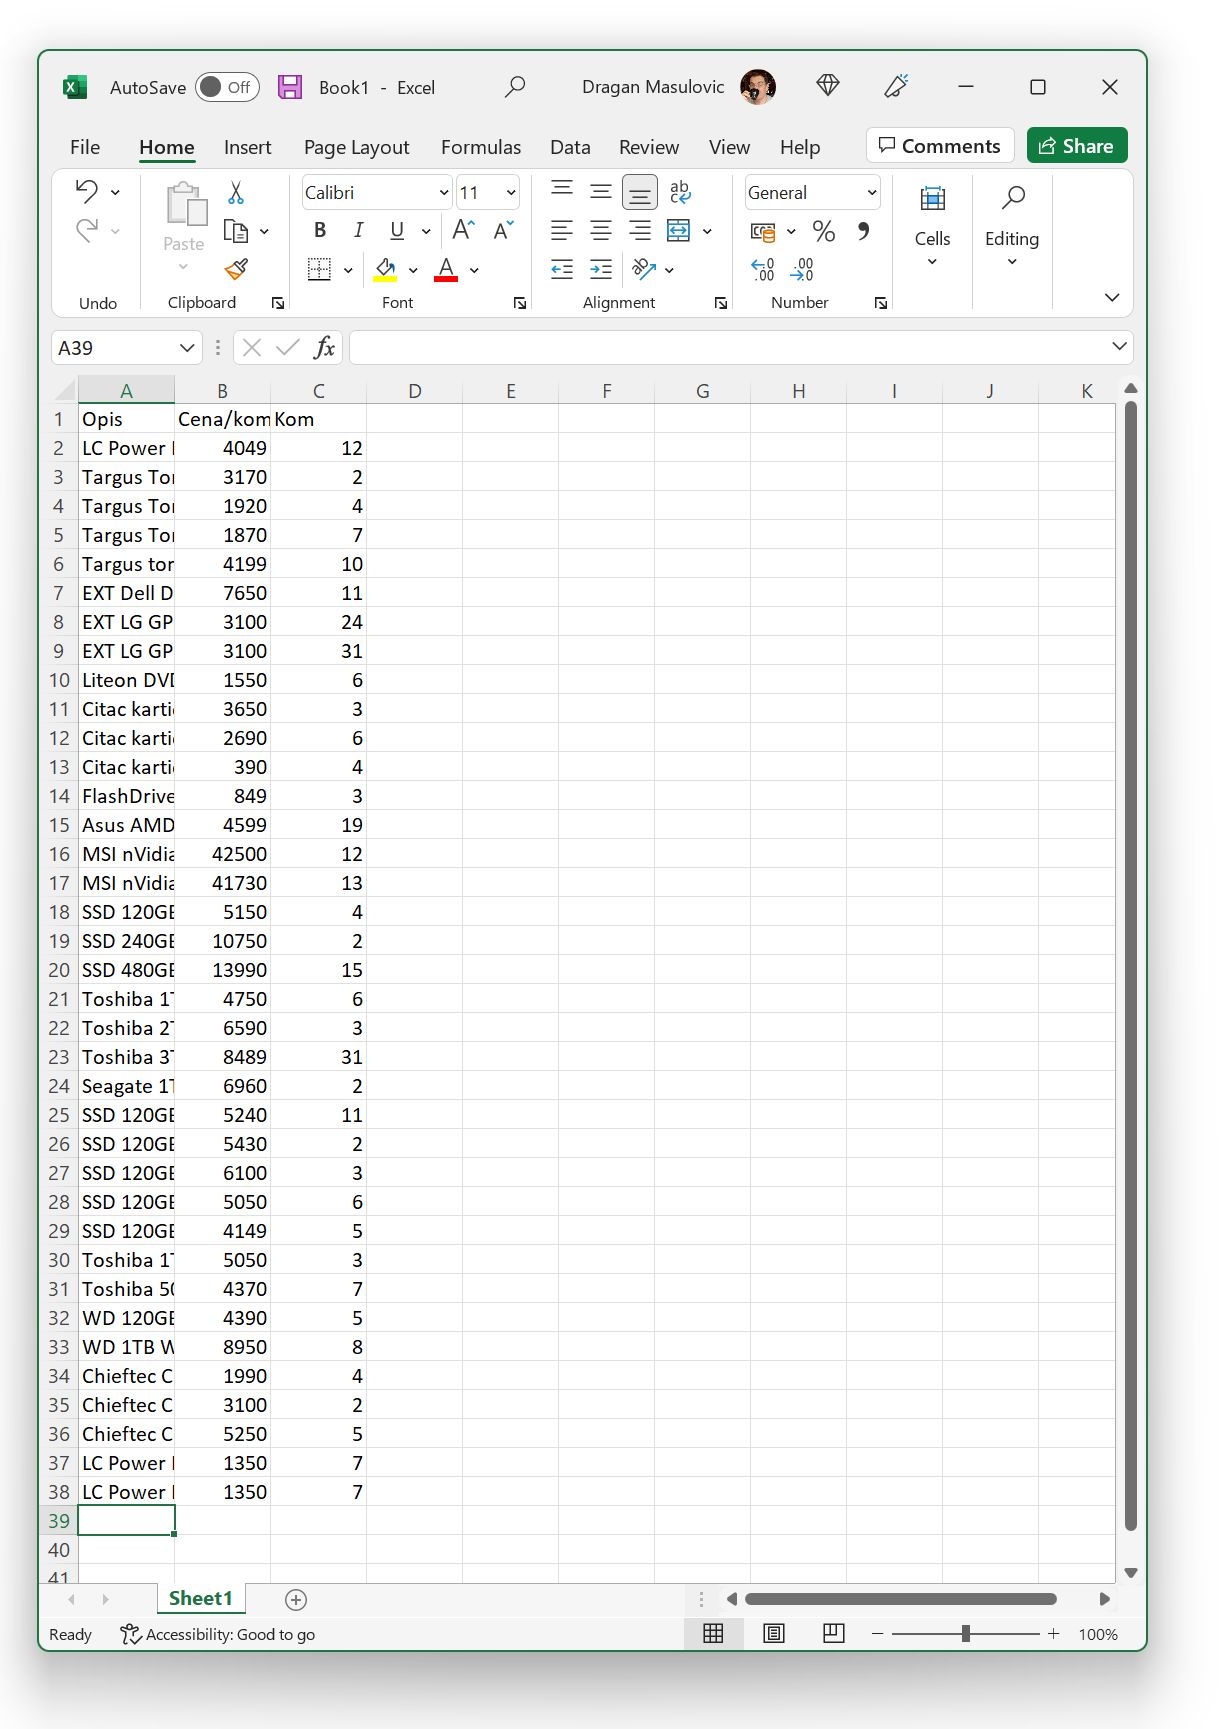This screenshot has width=1228, height=1729.
Task: Toggle Underline formatting
Action: (x=397, y=230)
